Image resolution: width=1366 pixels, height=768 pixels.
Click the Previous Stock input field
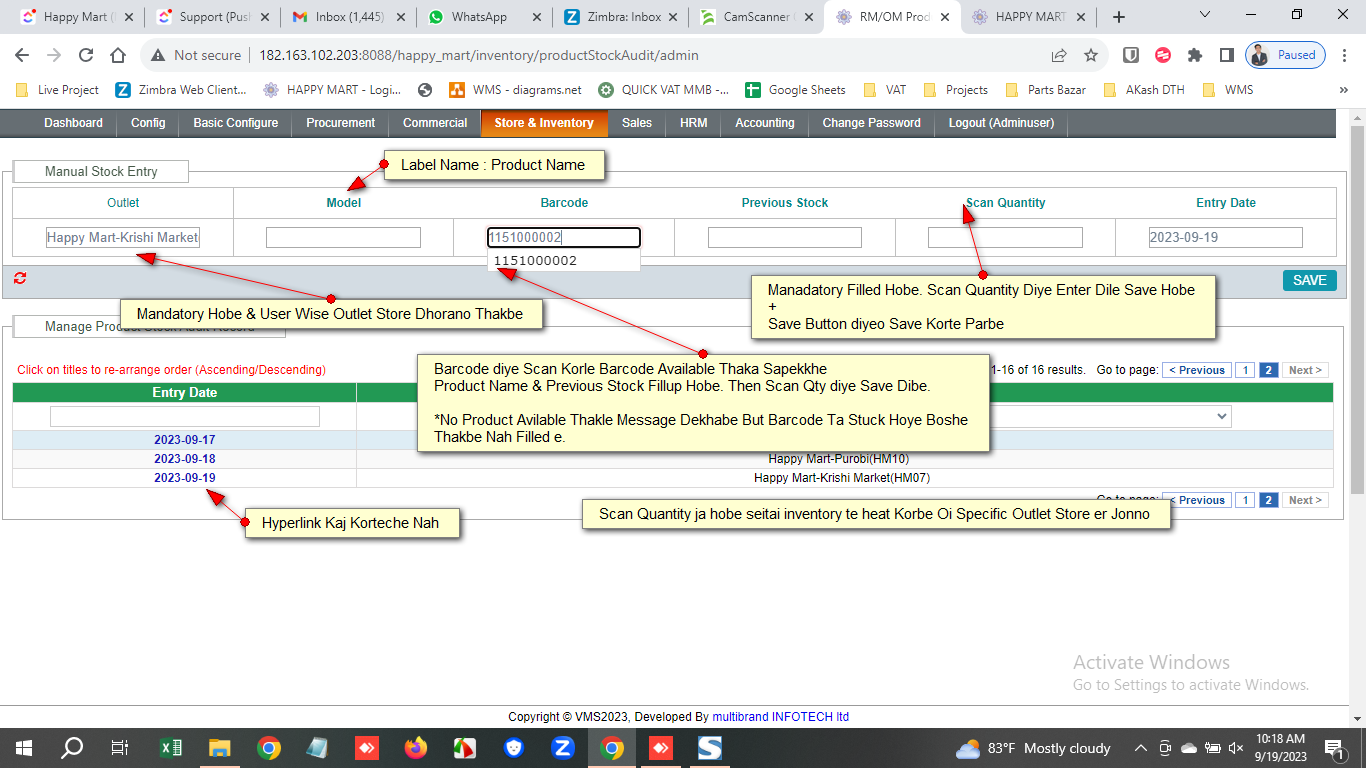click(785, 238)
